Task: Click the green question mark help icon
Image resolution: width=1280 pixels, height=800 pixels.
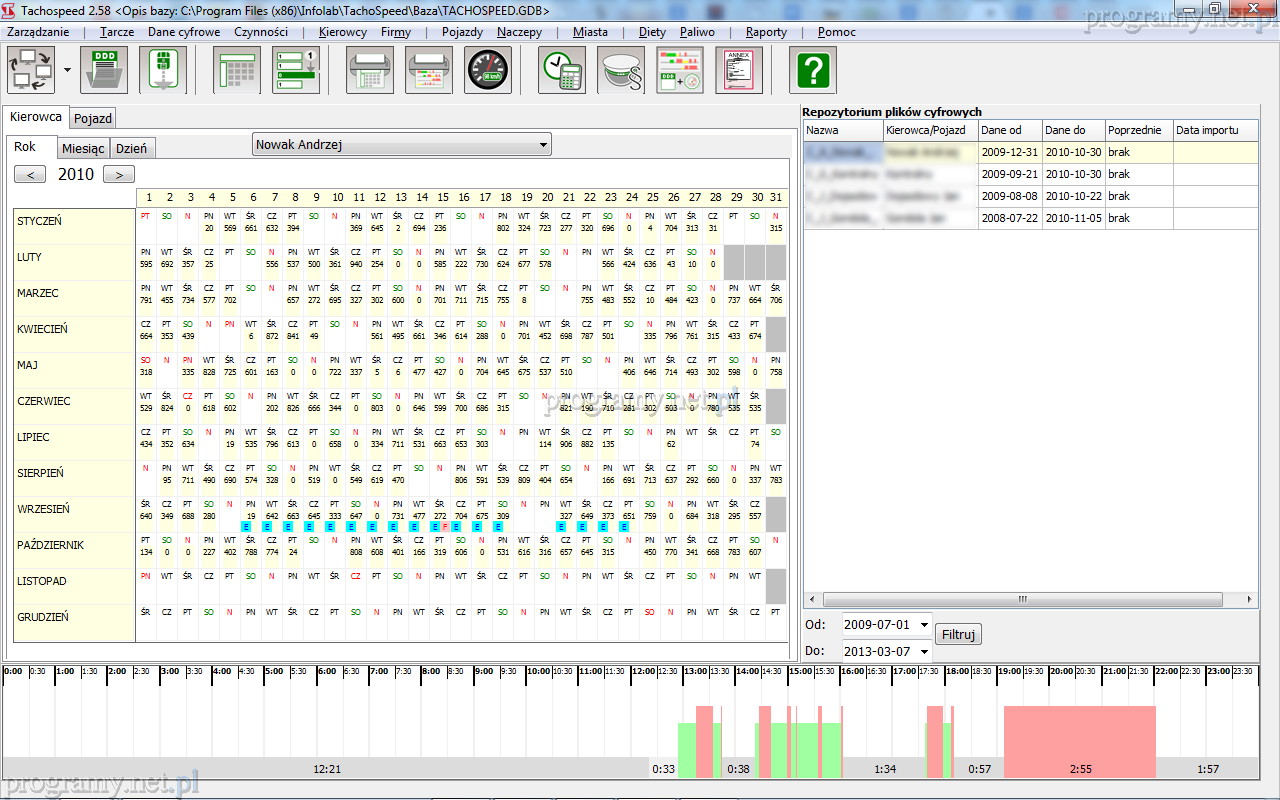Action: 813,70
